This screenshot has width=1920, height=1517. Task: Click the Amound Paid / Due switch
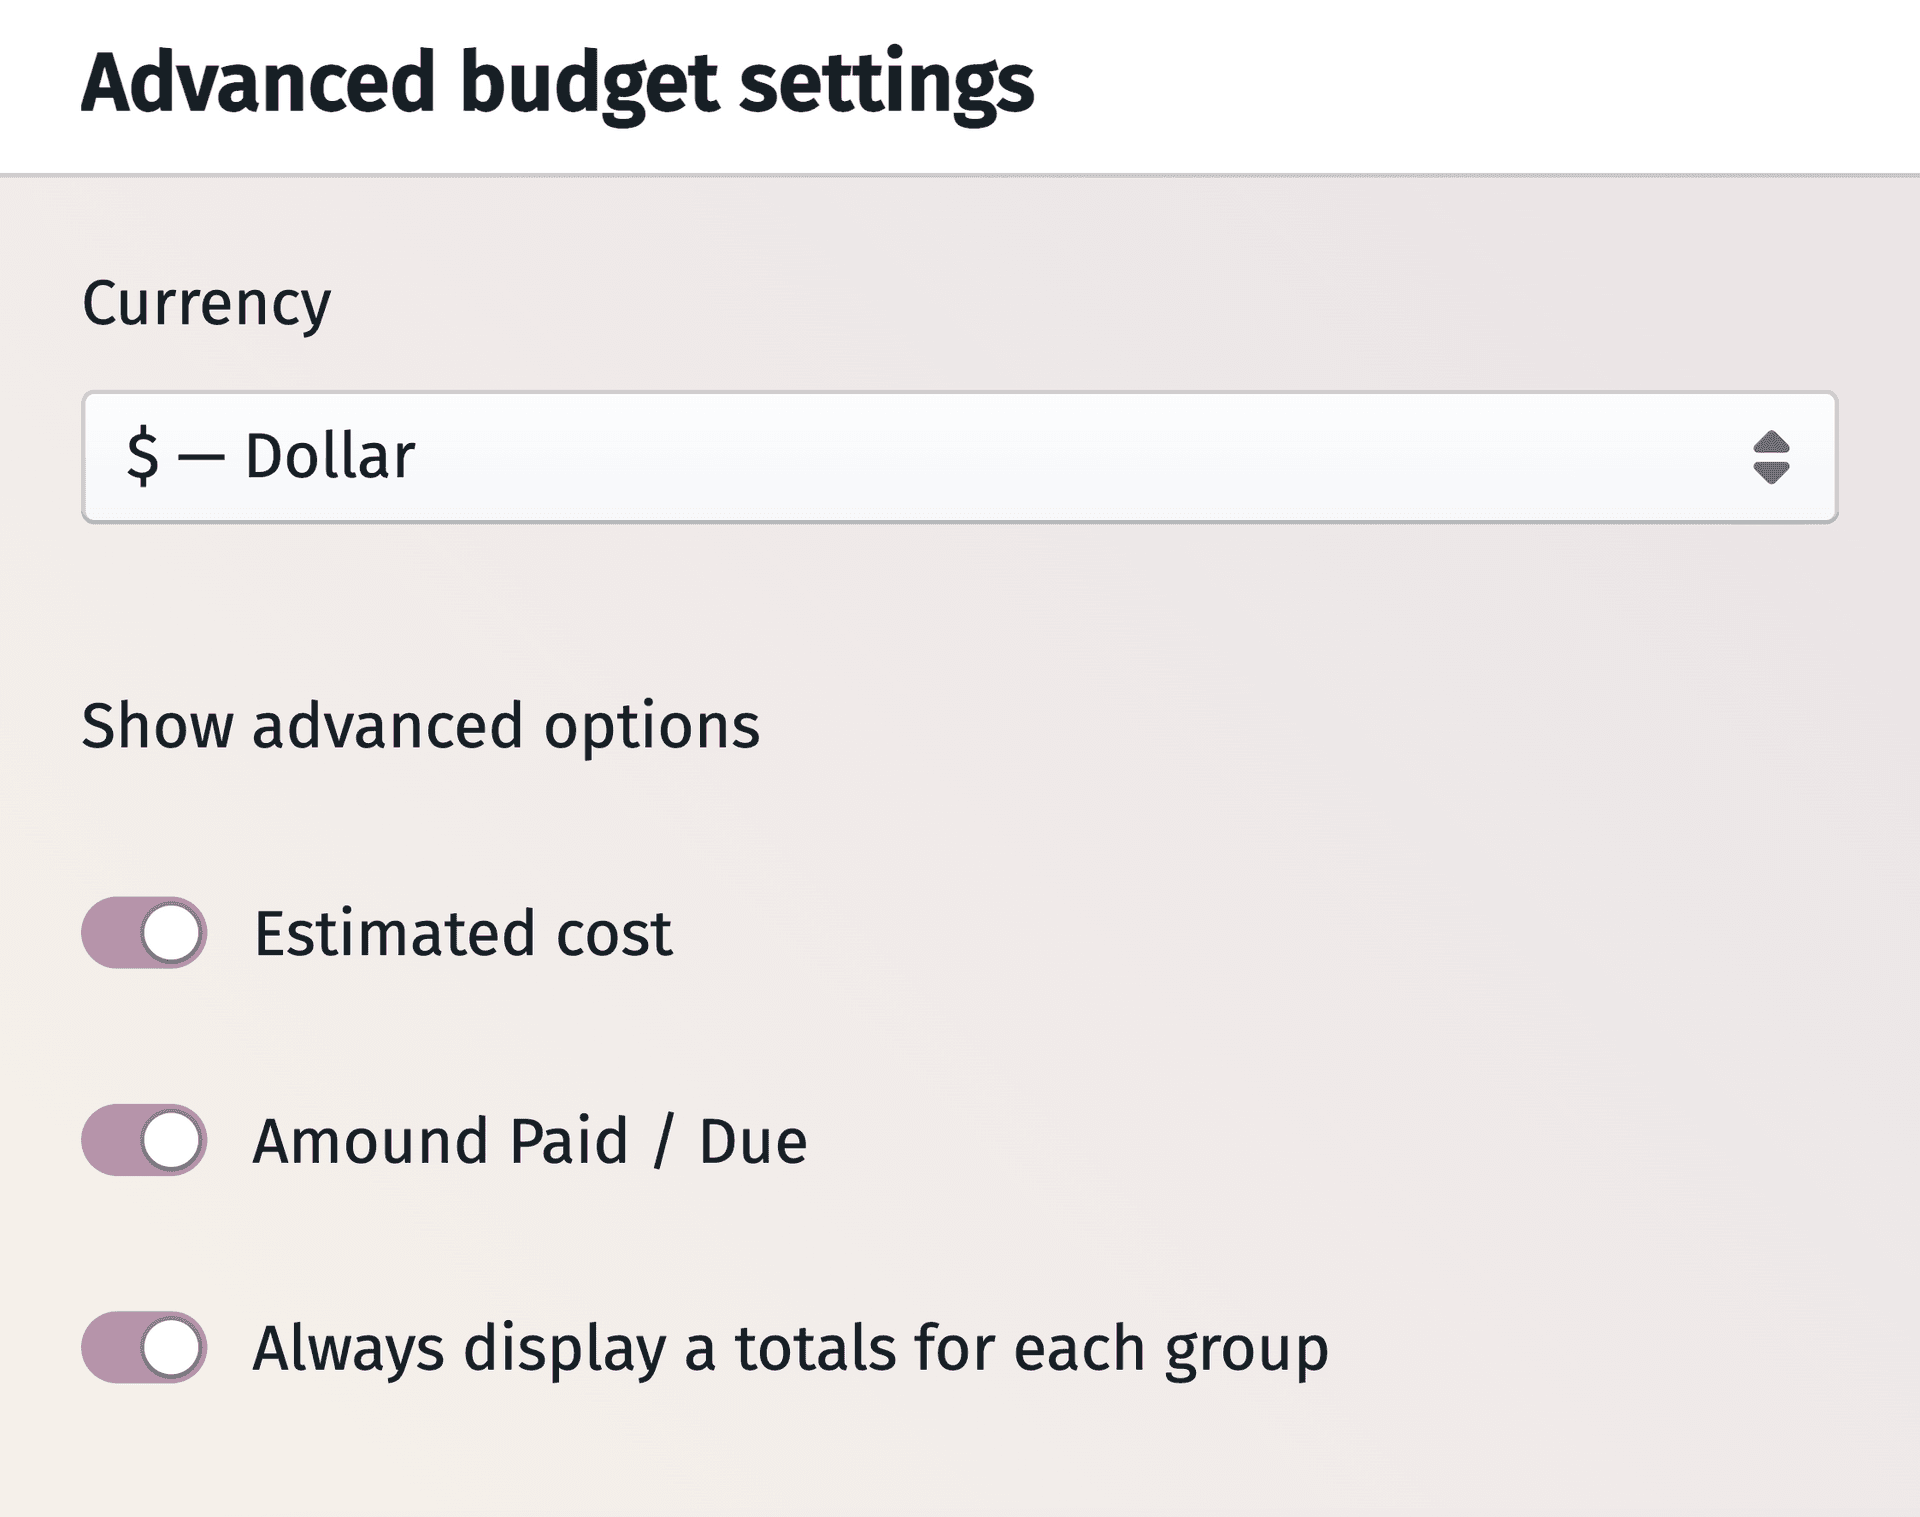[146, 1140]
